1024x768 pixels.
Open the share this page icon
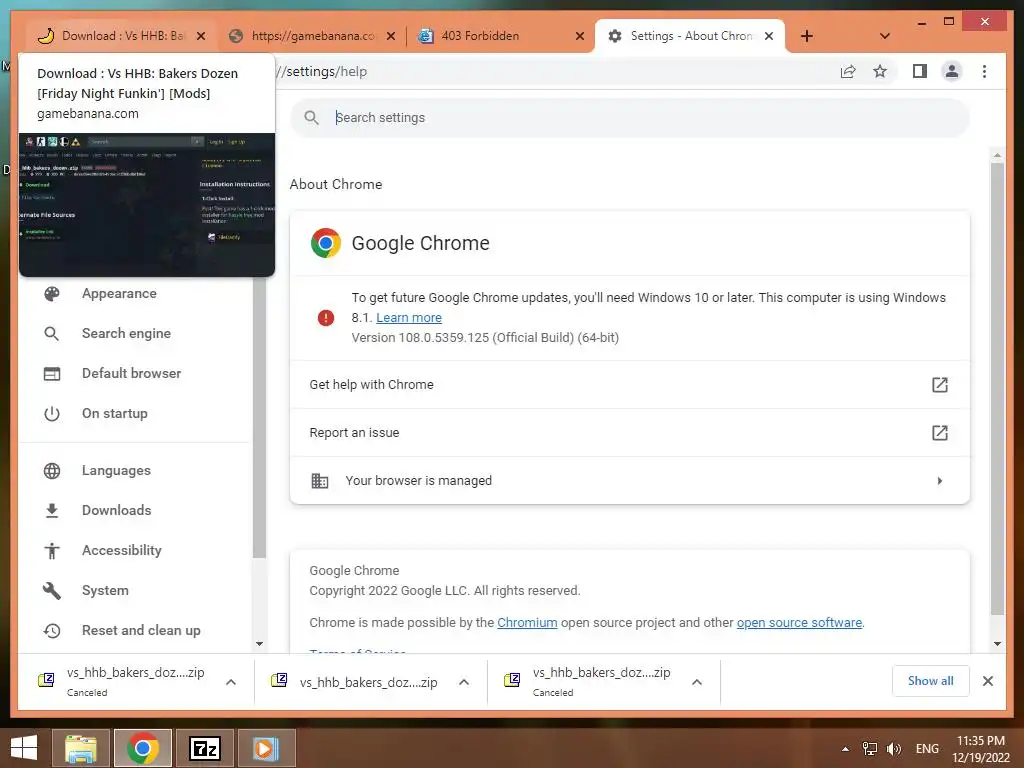click(x=848, y=72)
